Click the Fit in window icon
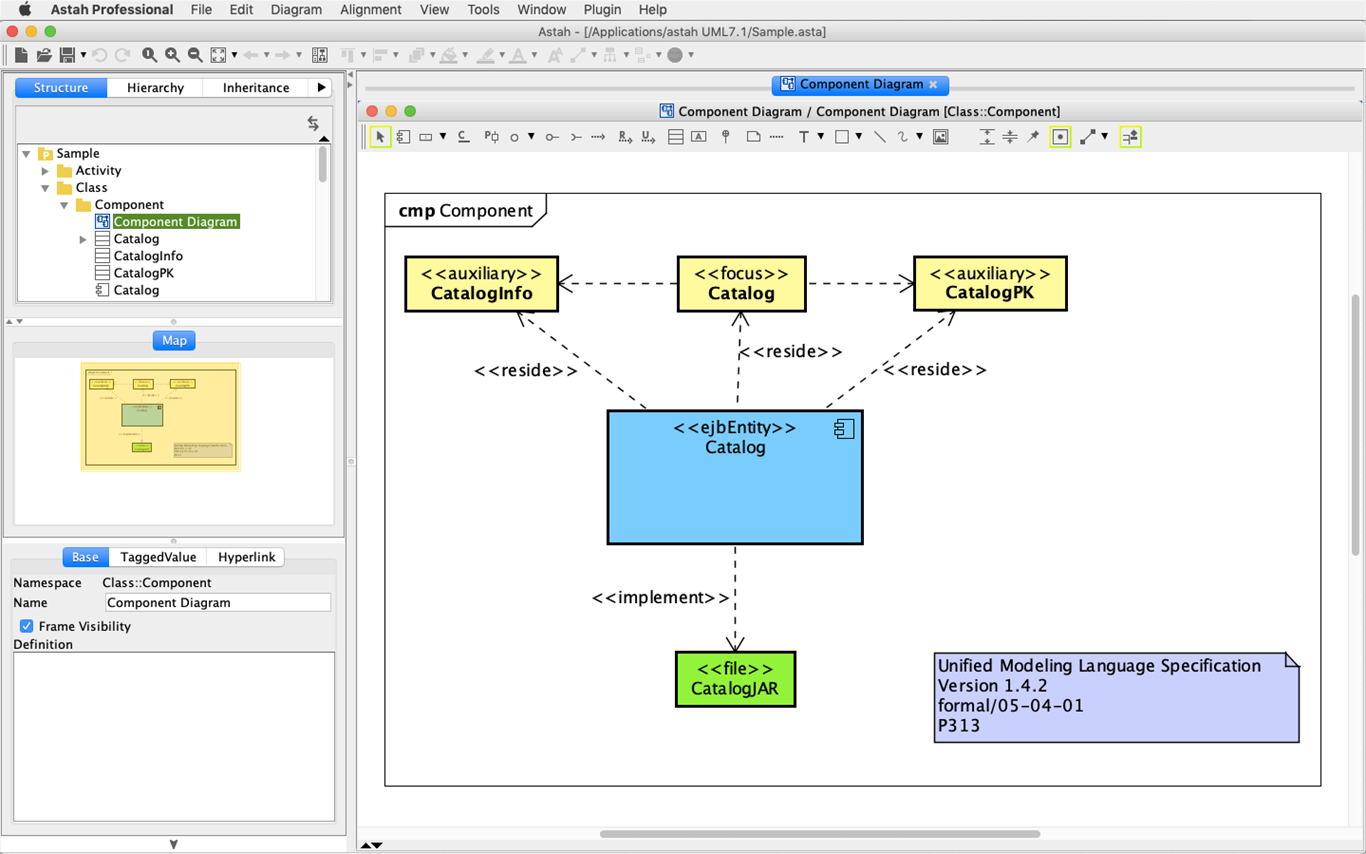 (218, 55)
